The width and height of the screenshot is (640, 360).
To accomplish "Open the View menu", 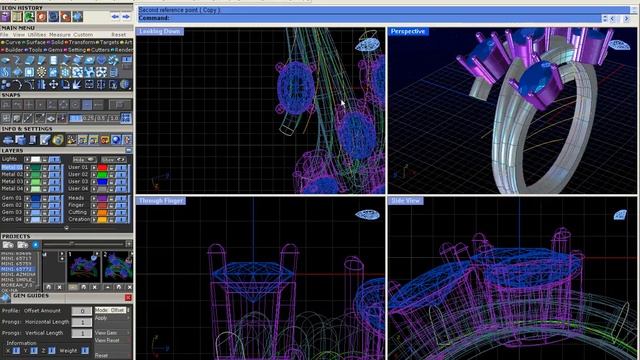I will click(x=19, y=35).
